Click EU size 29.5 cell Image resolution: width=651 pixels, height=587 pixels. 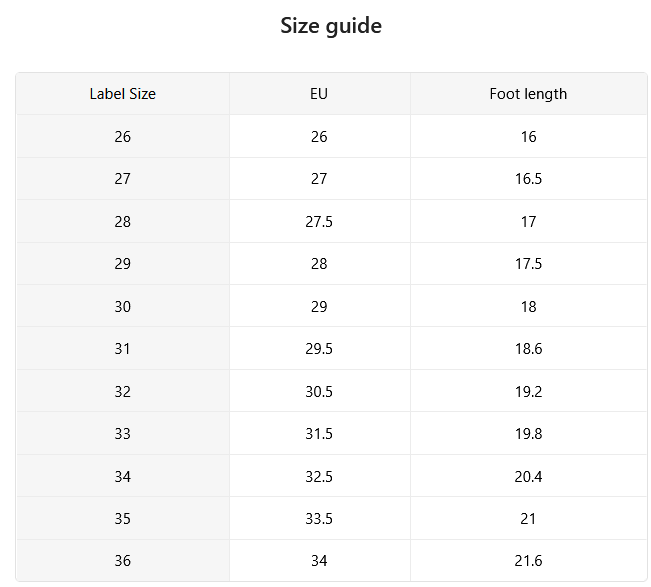pos(320,349)
